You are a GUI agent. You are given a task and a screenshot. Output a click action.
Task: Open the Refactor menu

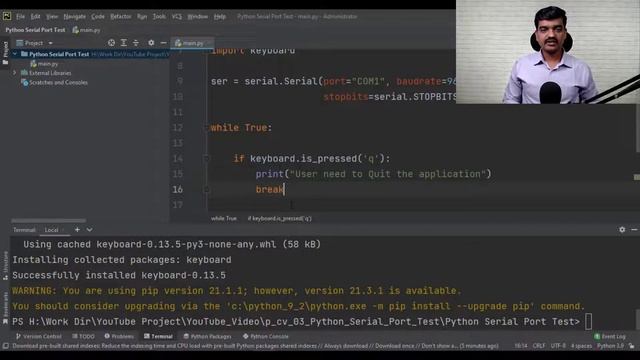point(121,17)
